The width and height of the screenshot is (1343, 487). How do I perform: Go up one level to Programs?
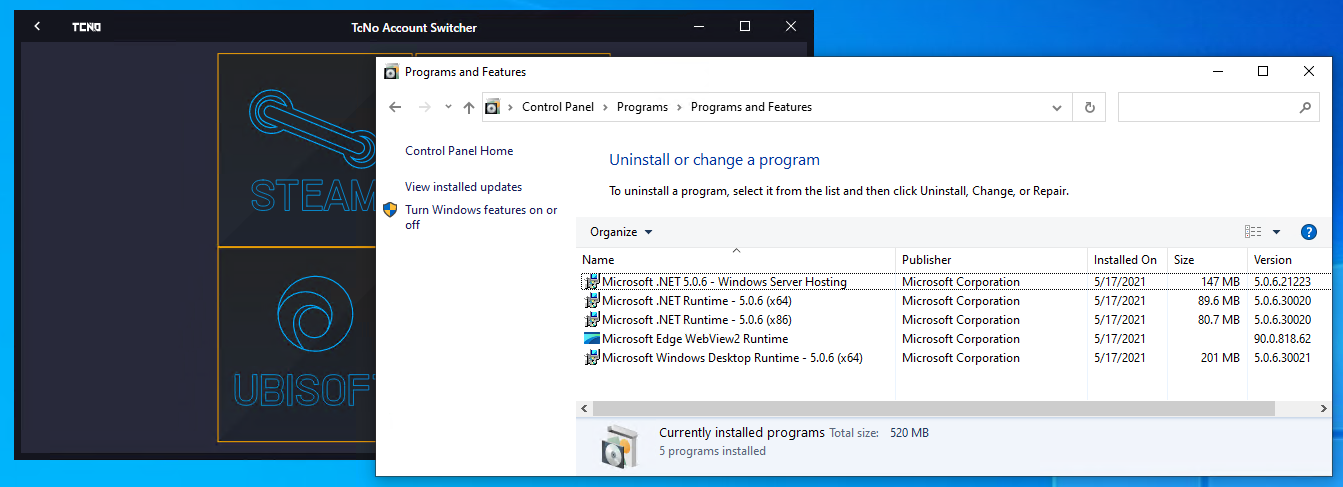pyautogui.click(x=469, y=107)
